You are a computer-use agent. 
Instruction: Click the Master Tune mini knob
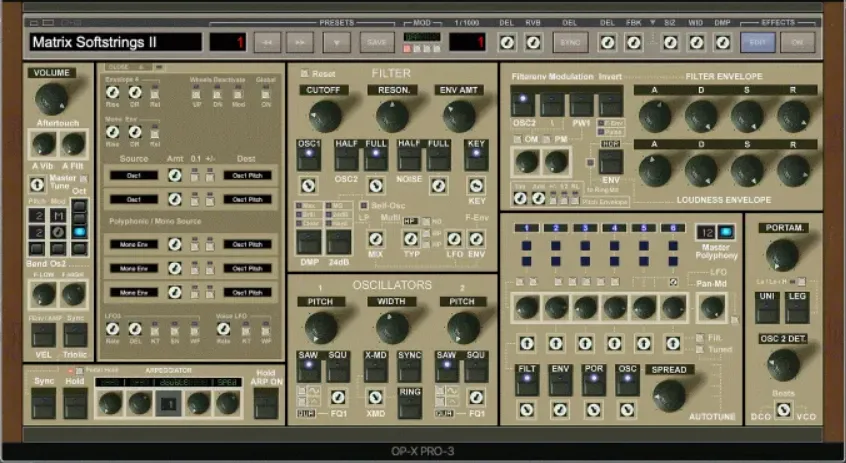tap(37, 185)
